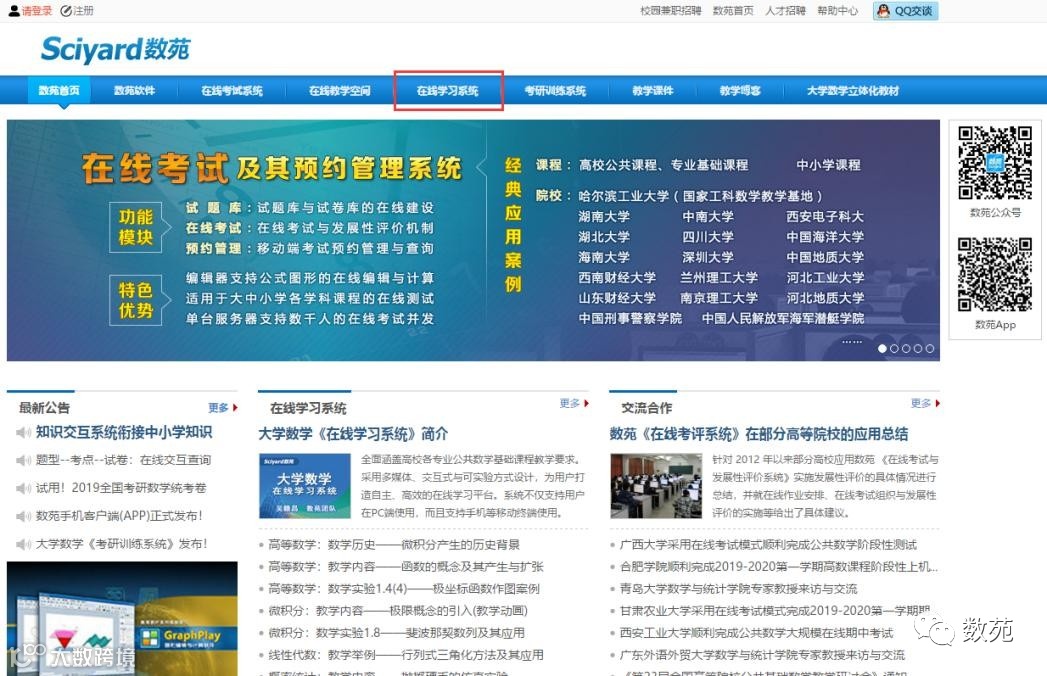1047x676 pixels.
Task: Click speaker icon beside 数苑手机客户端(APP)正式发布
Action: [x=23, y=516]
